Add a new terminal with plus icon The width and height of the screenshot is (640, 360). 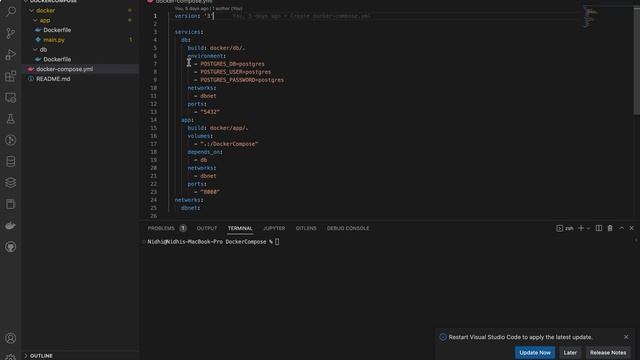[x=581, y=228]
